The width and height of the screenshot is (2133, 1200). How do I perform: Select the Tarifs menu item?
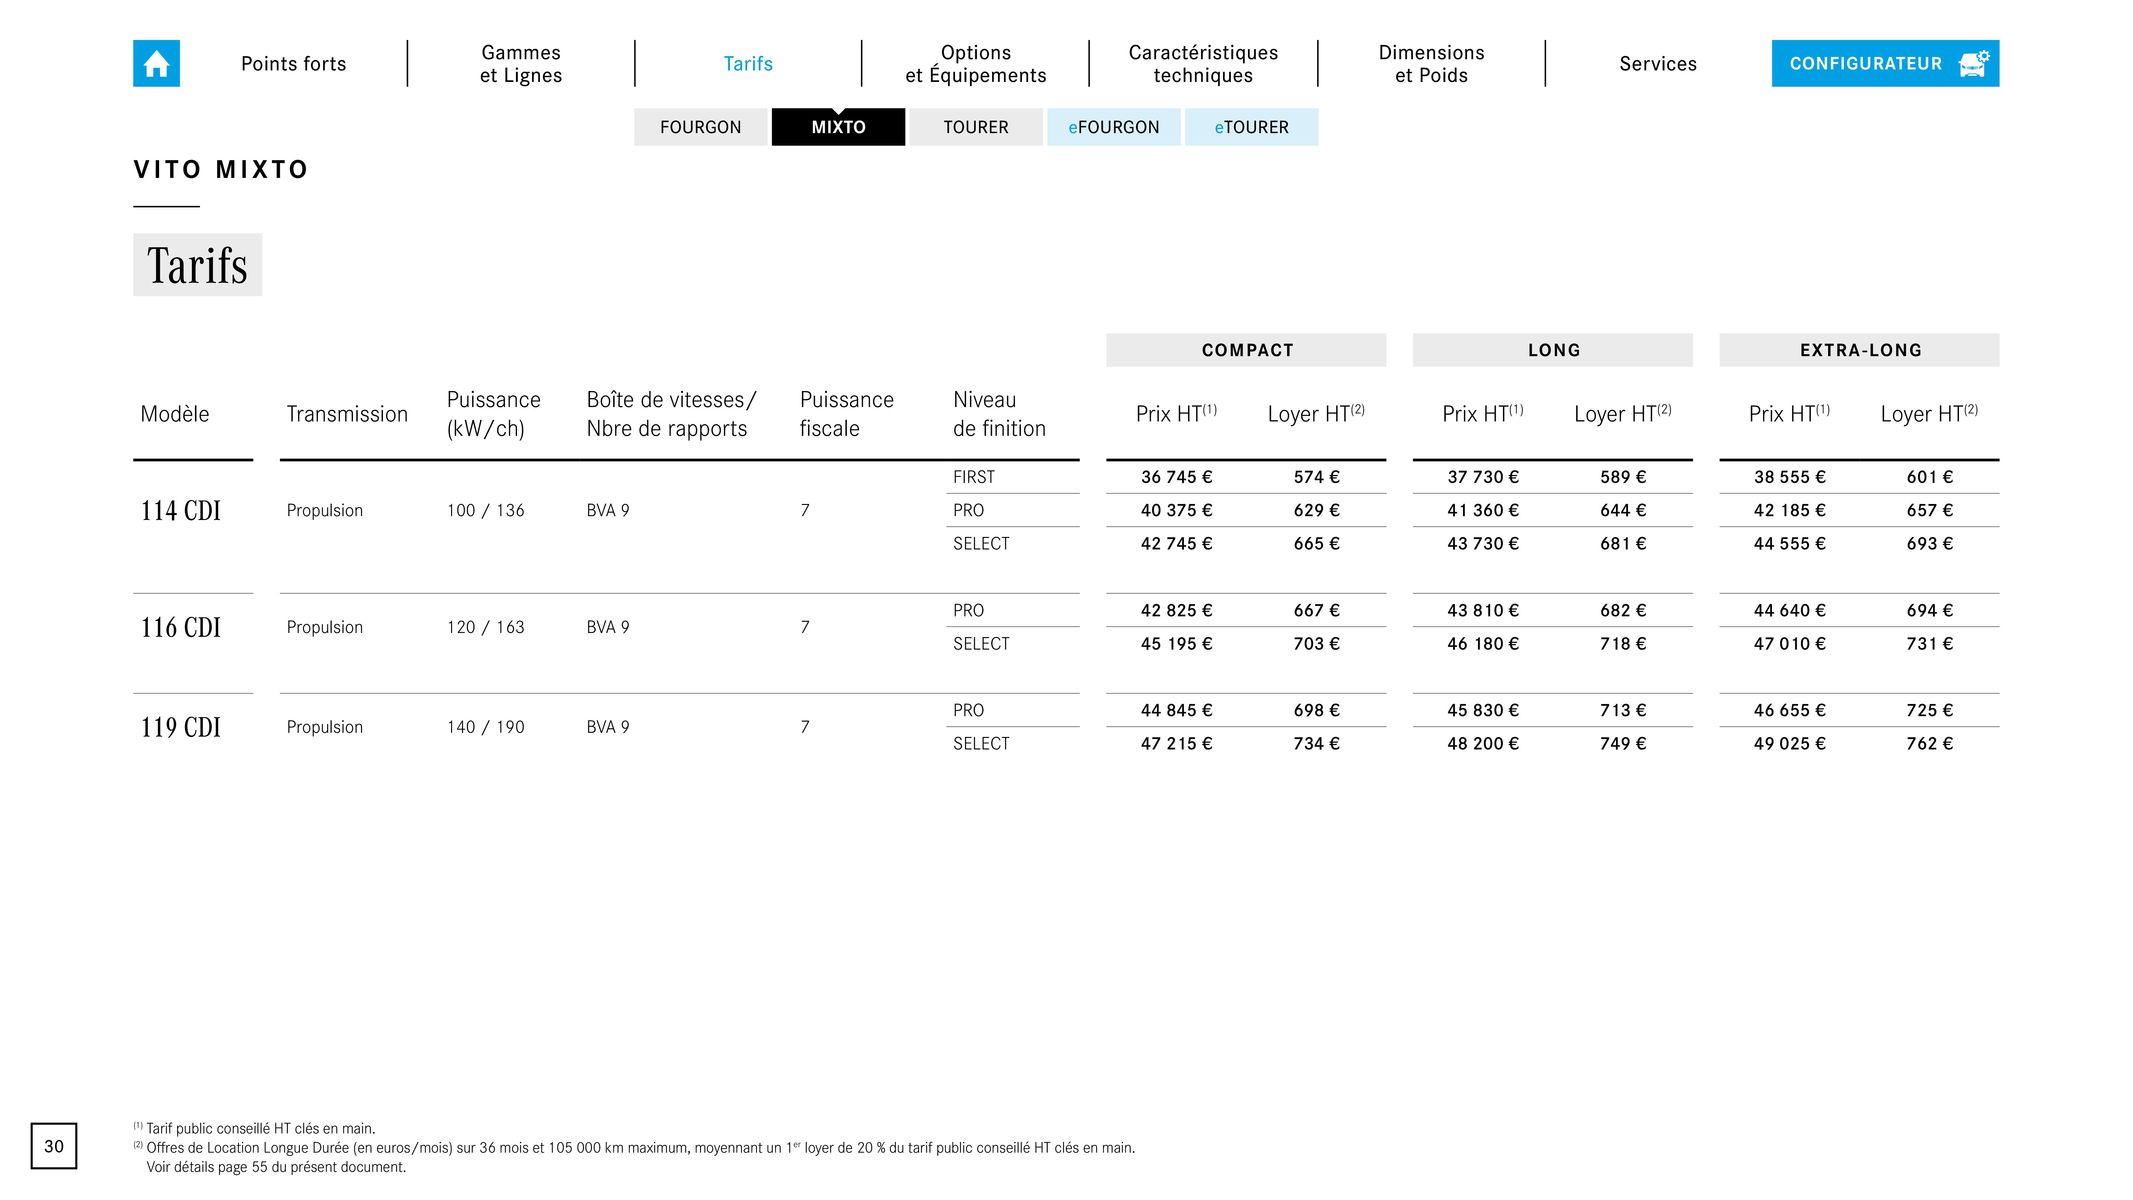click(x=748, y=64)
